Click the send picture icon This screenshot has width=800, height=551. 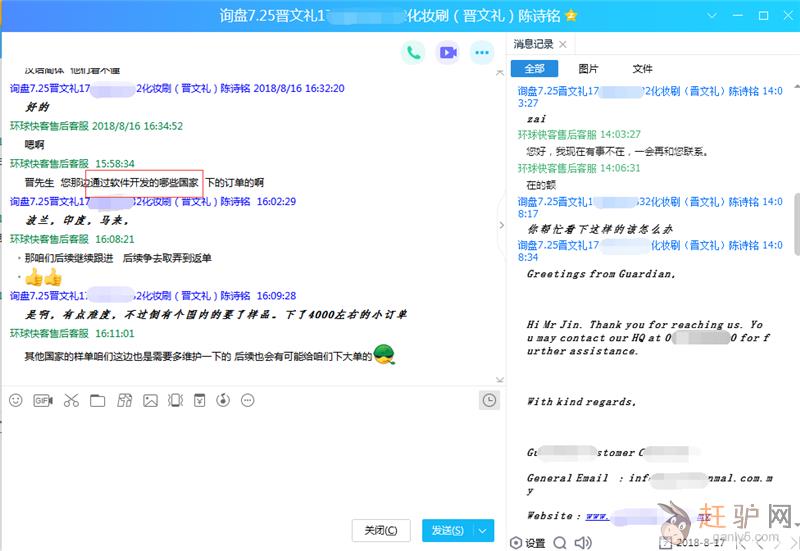coord(150,401)
